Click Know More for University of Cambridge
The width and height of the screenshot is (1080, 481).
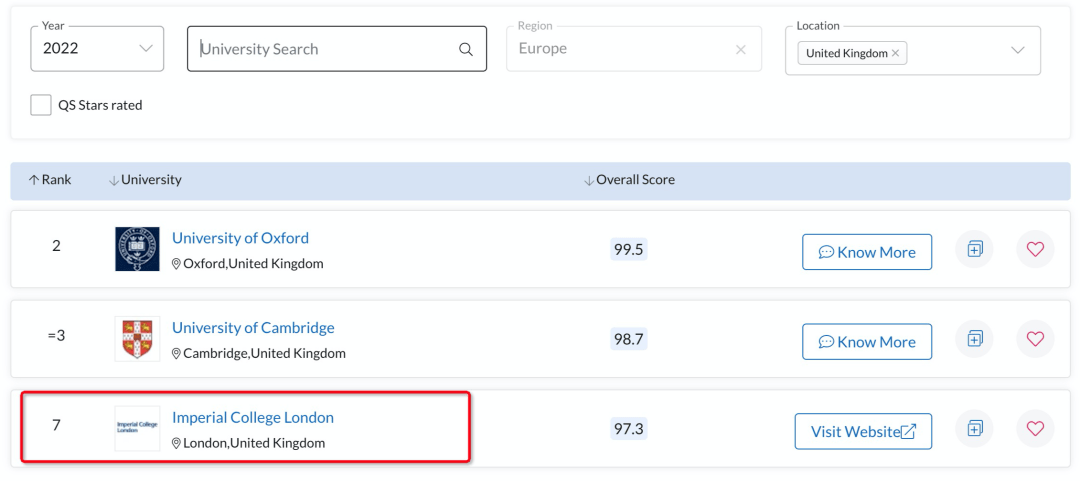pos(866,342)
